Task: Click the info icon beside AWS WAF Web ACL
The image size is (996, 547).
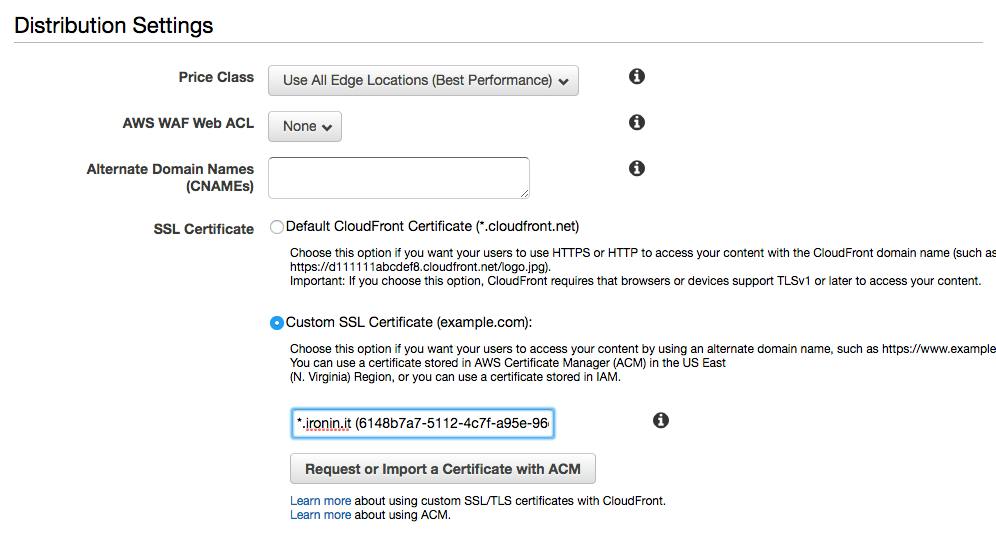Action: [x=636, y=122]
